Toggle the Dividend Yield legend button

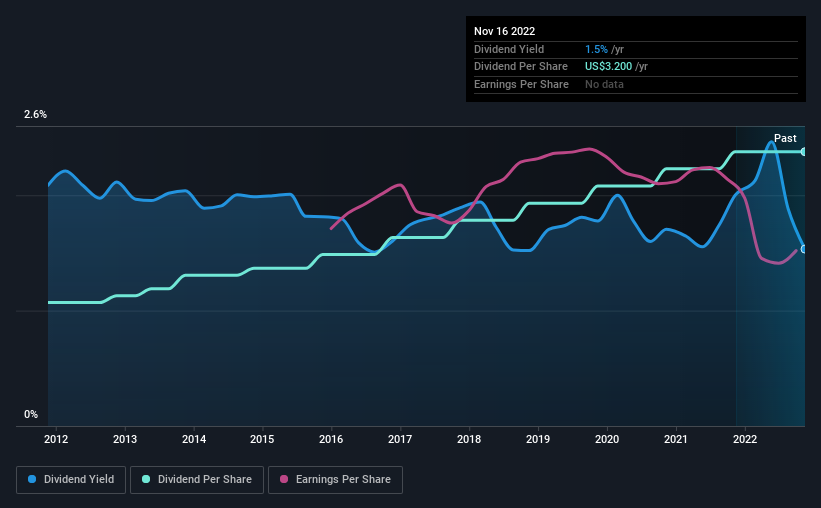tap(71, 480)
